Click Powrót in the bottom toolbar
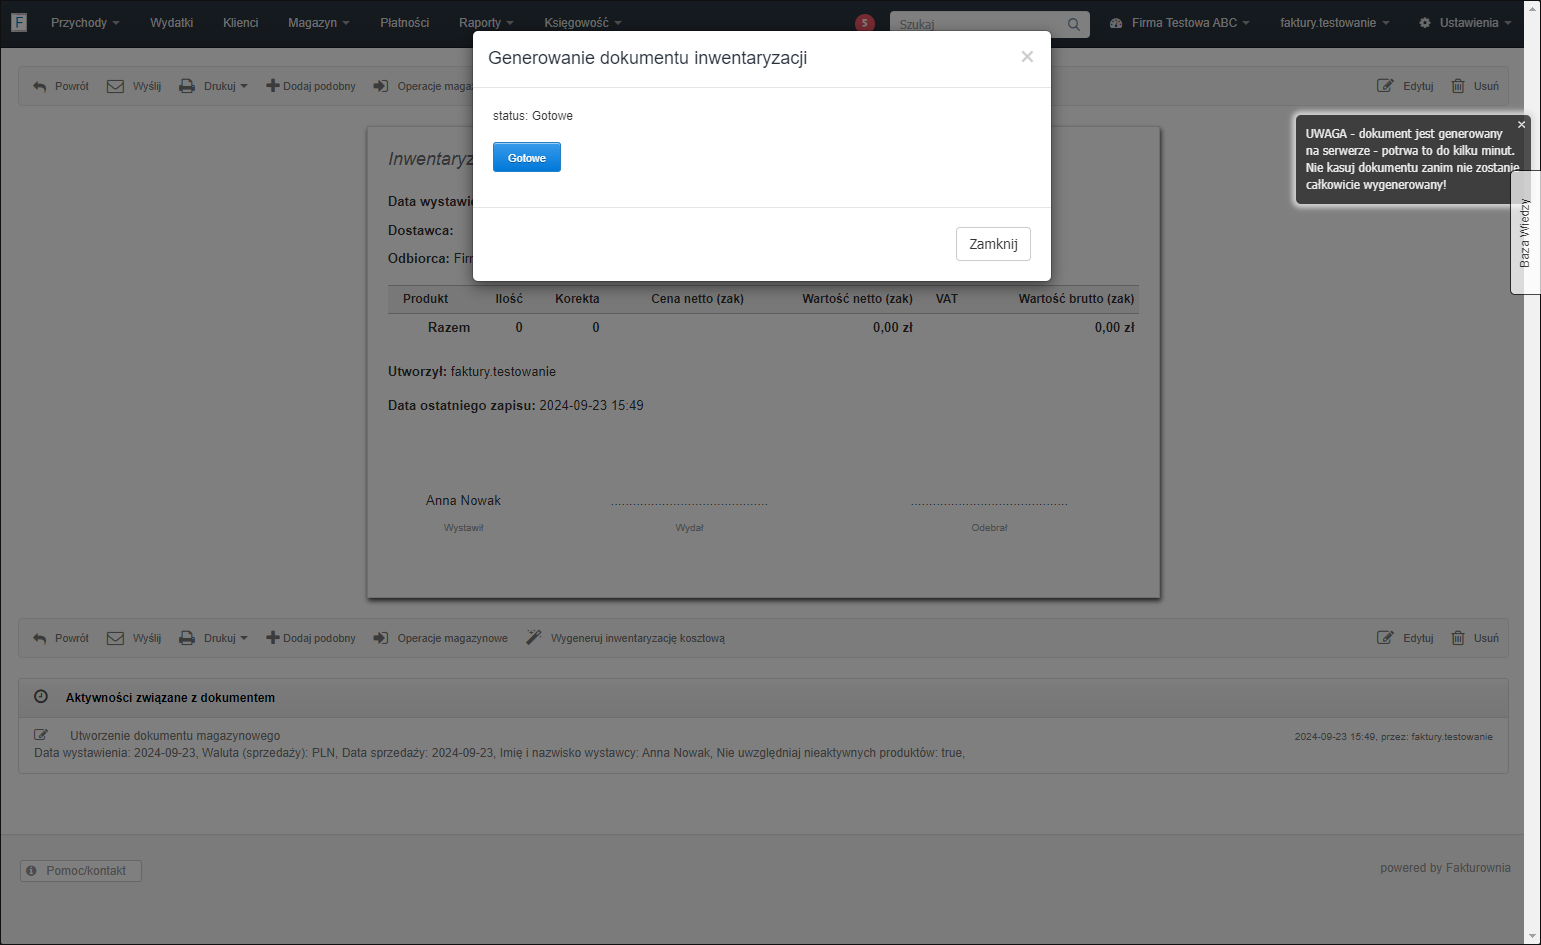Screen dimensions: 1541x945 pyautogui.click(x=61, y=638)
